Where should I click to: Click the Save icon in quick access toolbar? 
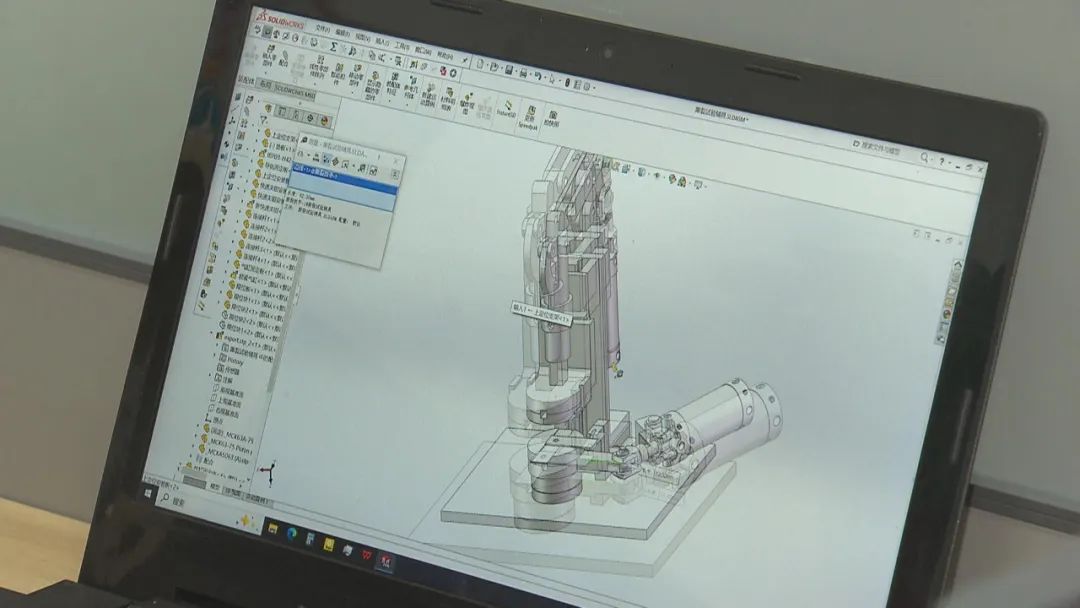[x=510, y=70]
